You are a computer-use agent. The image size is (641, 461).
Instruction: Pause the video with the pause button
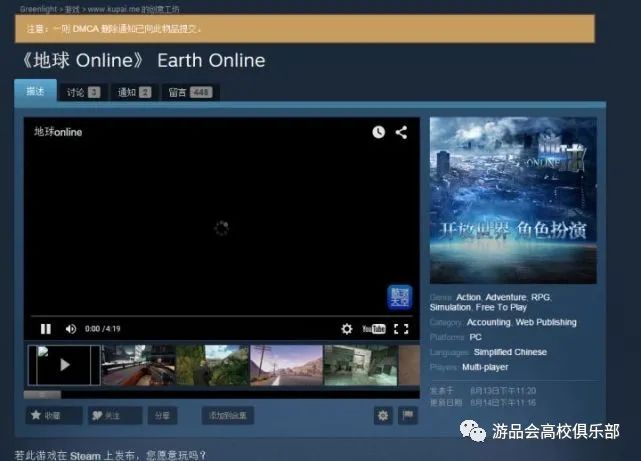pyautogui.click(x=46, y=329)
